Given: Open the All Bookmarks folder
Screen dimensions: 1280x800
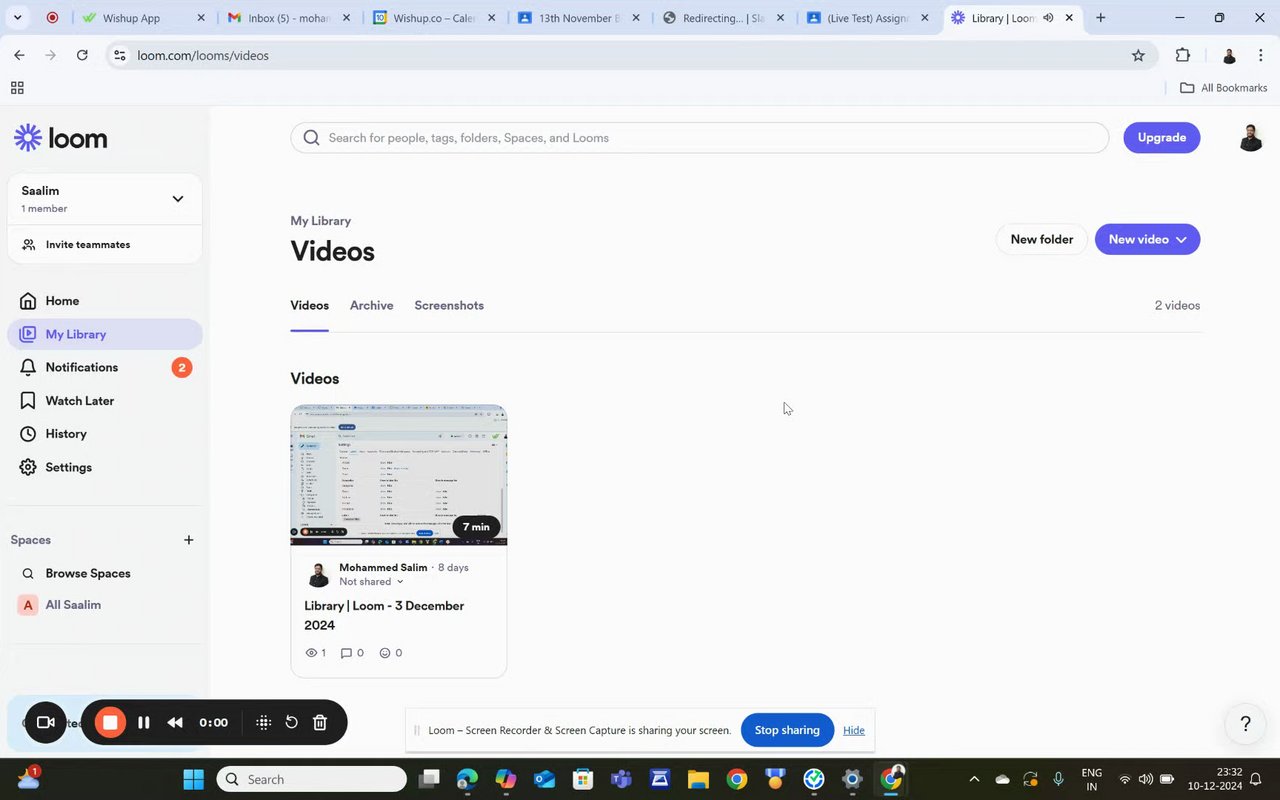Looking at the screenshot, I should coord(1223,88).
